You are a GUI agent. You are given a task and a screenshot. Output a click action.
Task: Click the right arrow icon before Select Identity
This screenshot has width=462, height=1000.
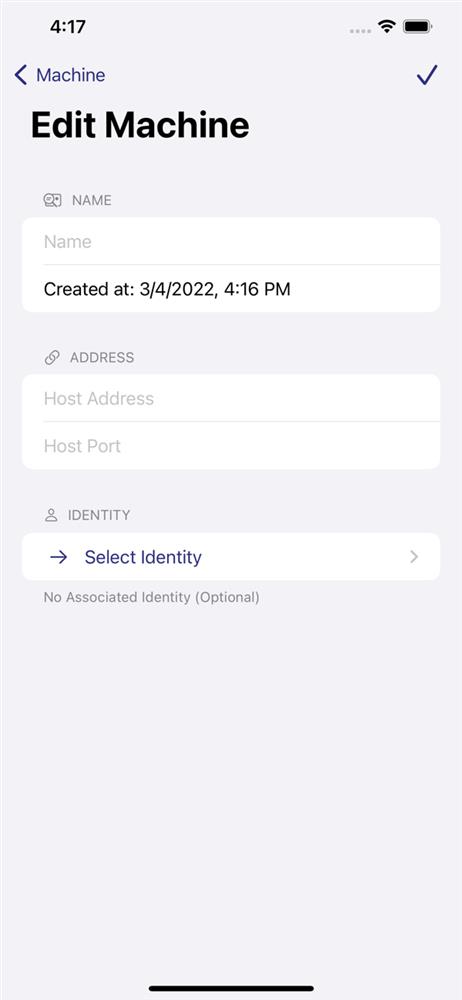(59, 557)
